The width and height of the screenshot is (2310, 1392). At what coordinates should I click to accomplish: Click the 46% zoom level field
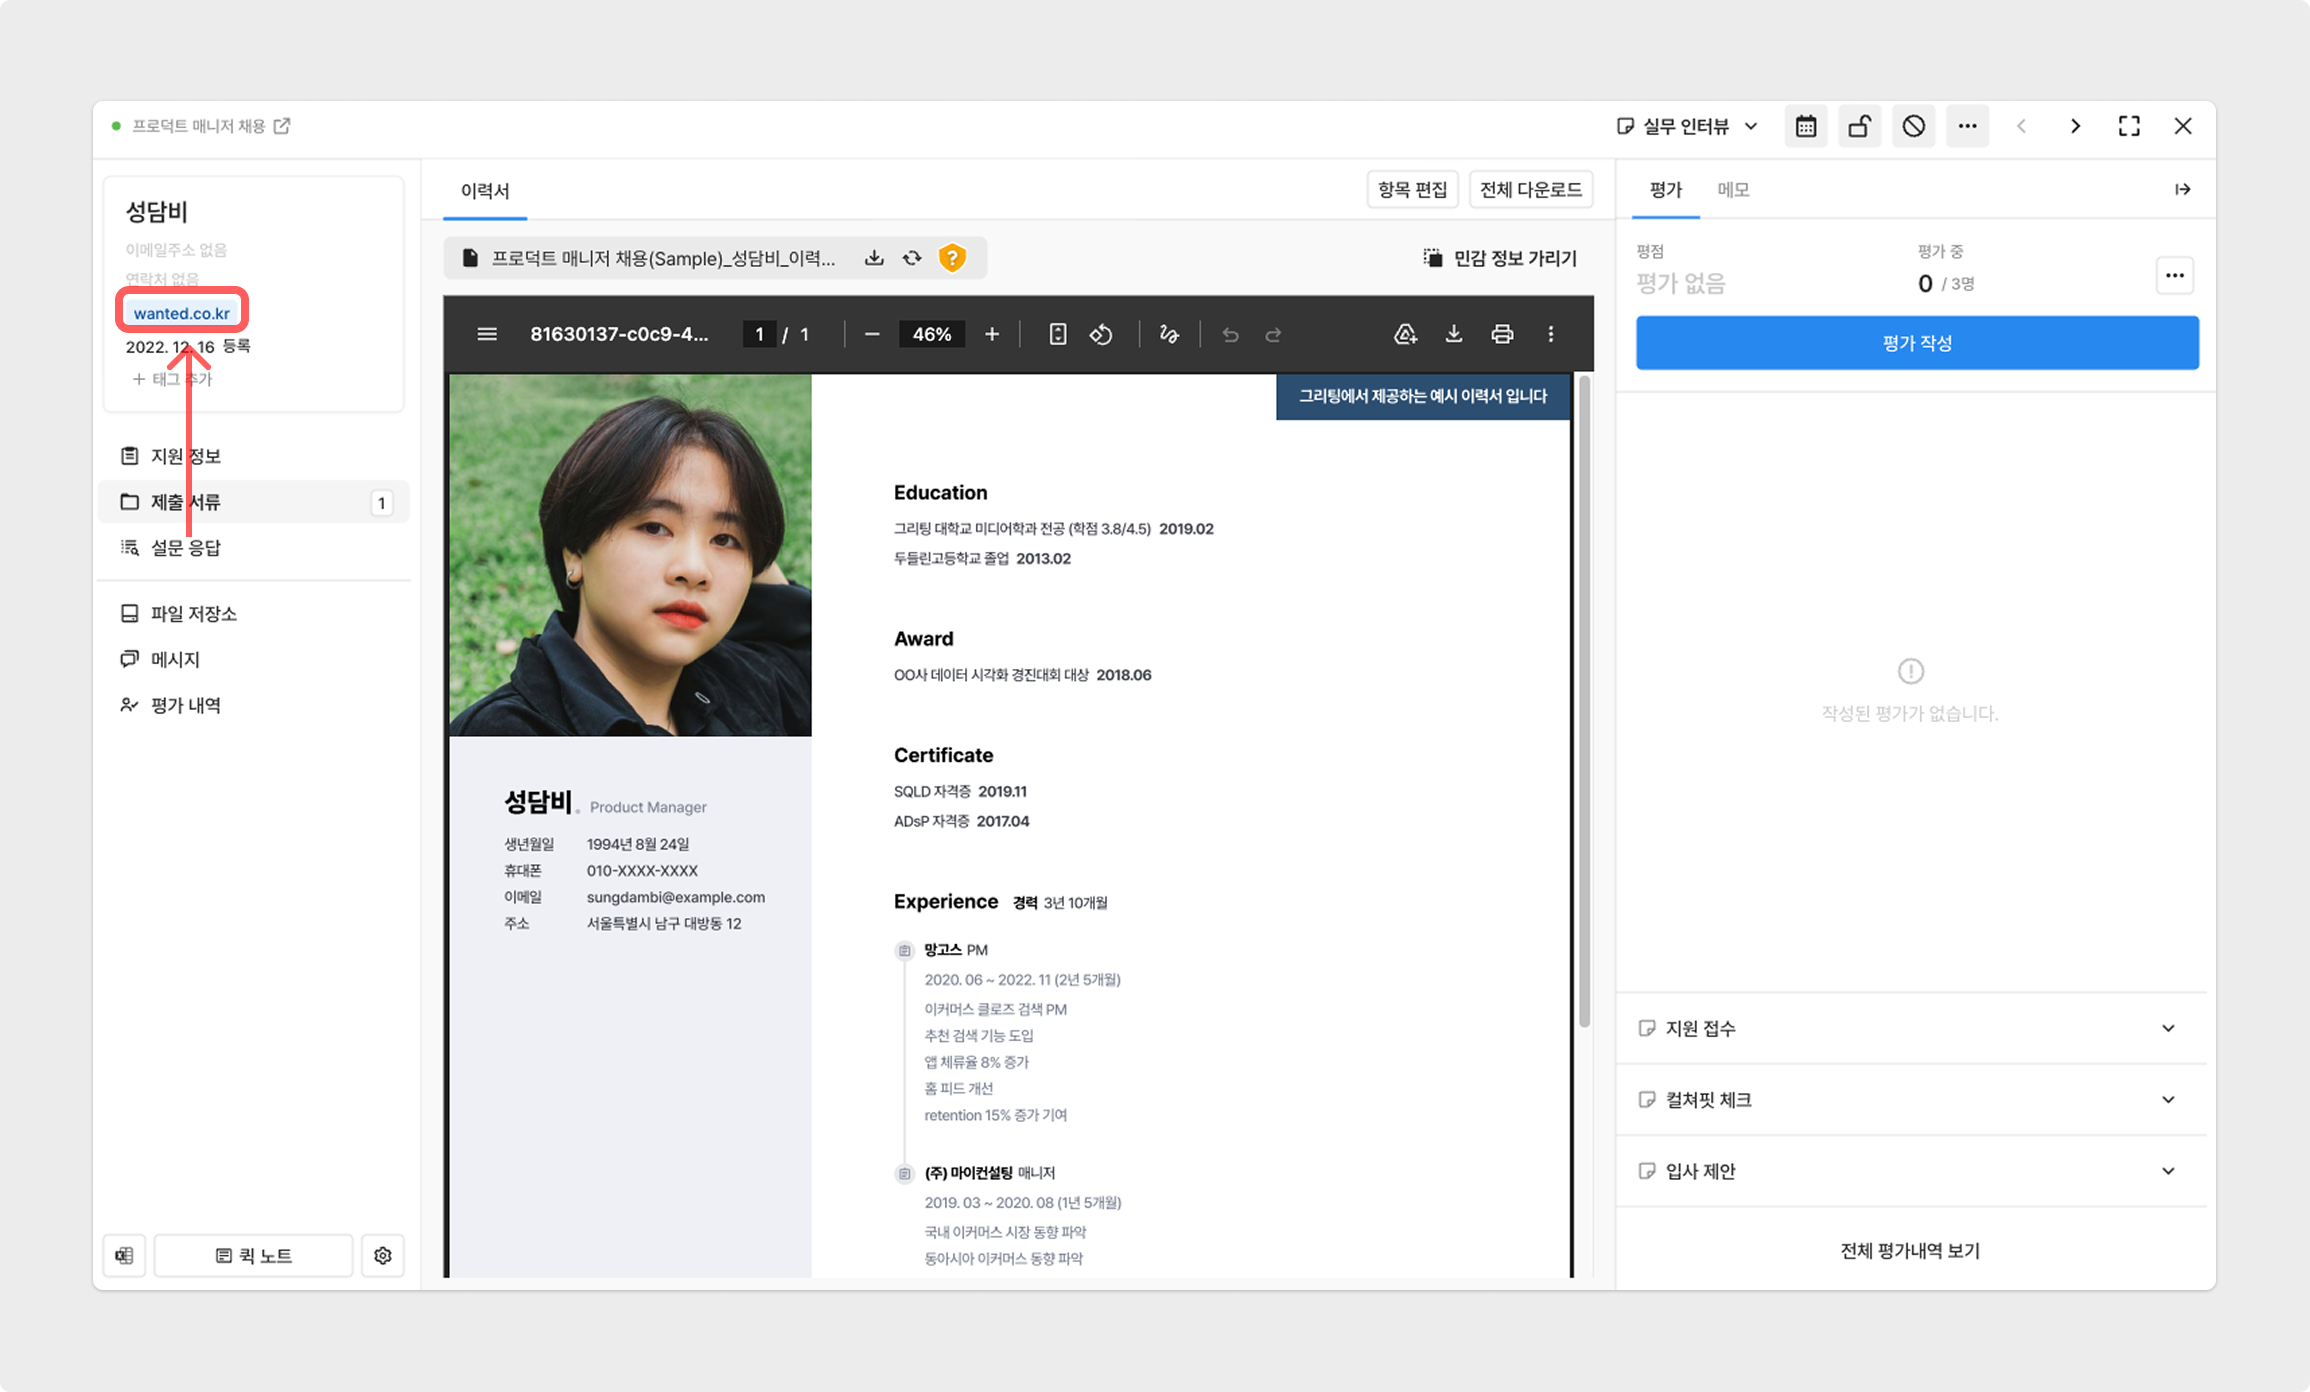[931, 334]
